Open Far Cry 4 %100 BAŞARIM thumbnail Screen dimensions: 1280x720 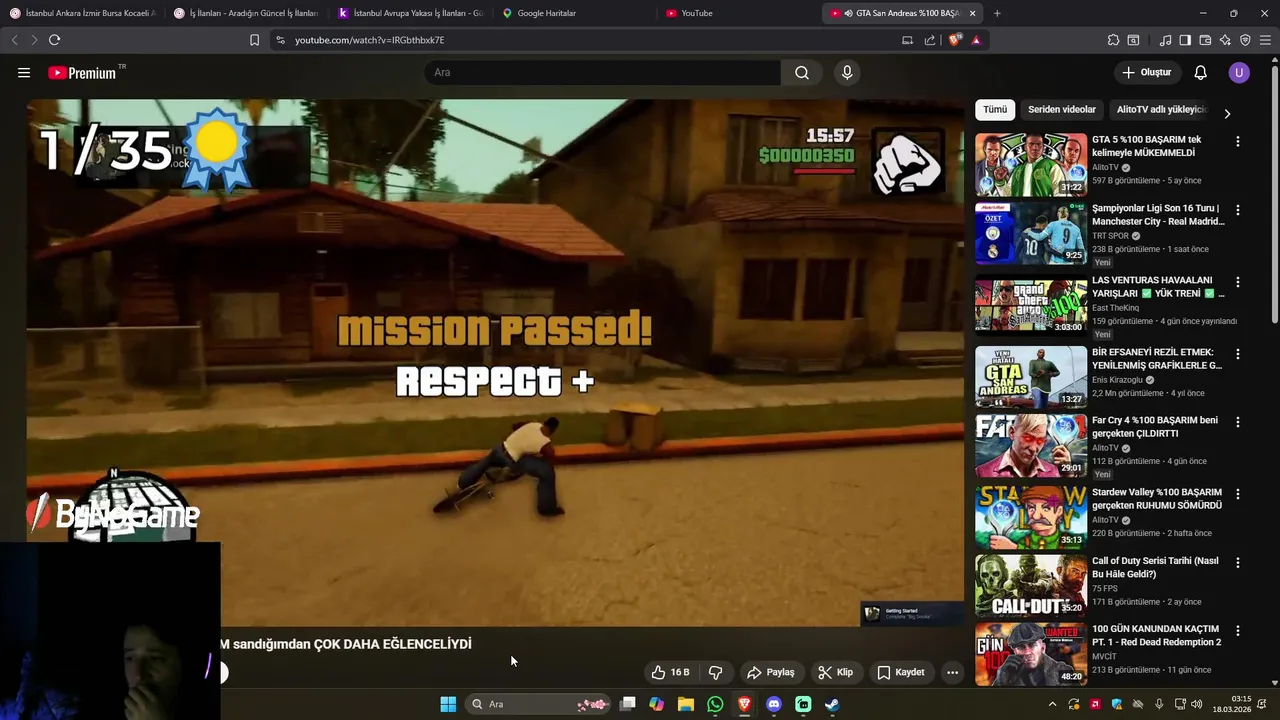click(x=1031, y=446)
